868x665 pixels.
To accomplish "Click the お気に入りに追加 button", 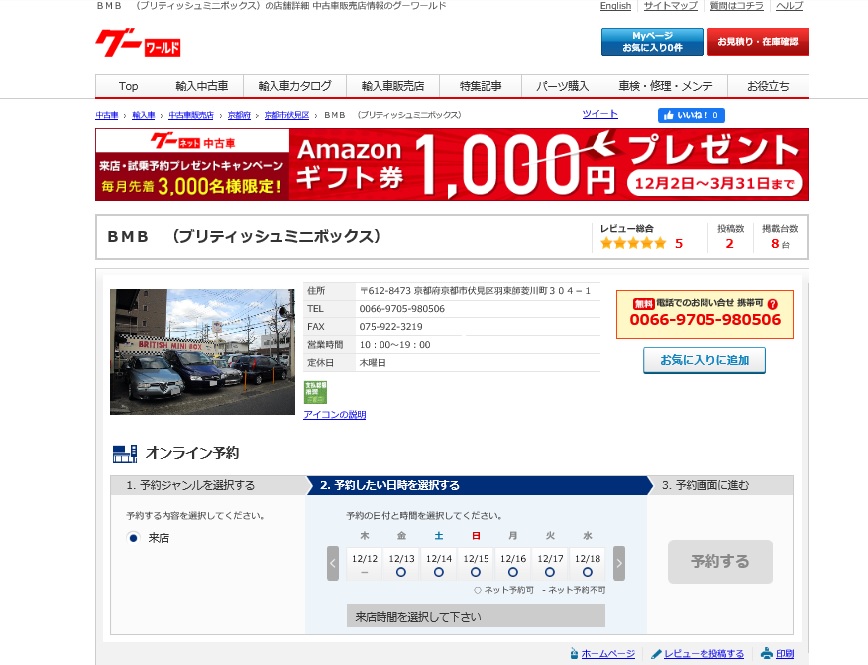I will pyautogui.click(x=704, y=360).
